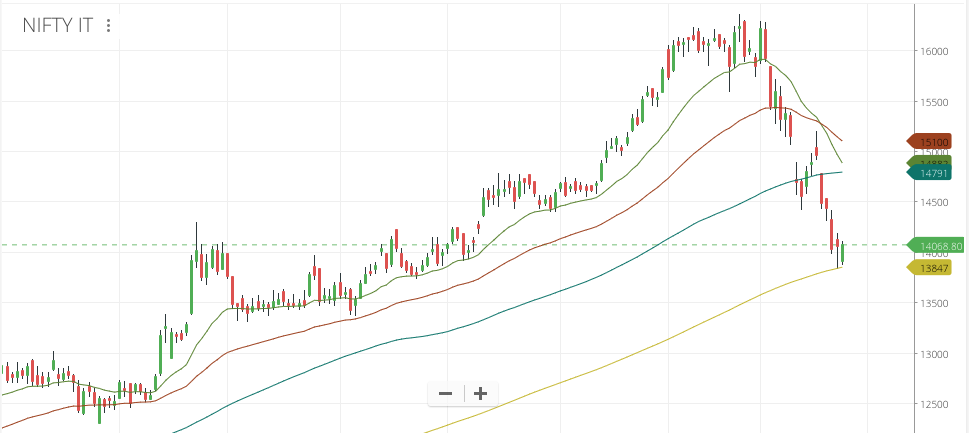This screenshot has width=969, height=433.
Task: Select the teal 14791 price tag
Action: (934, 172)
